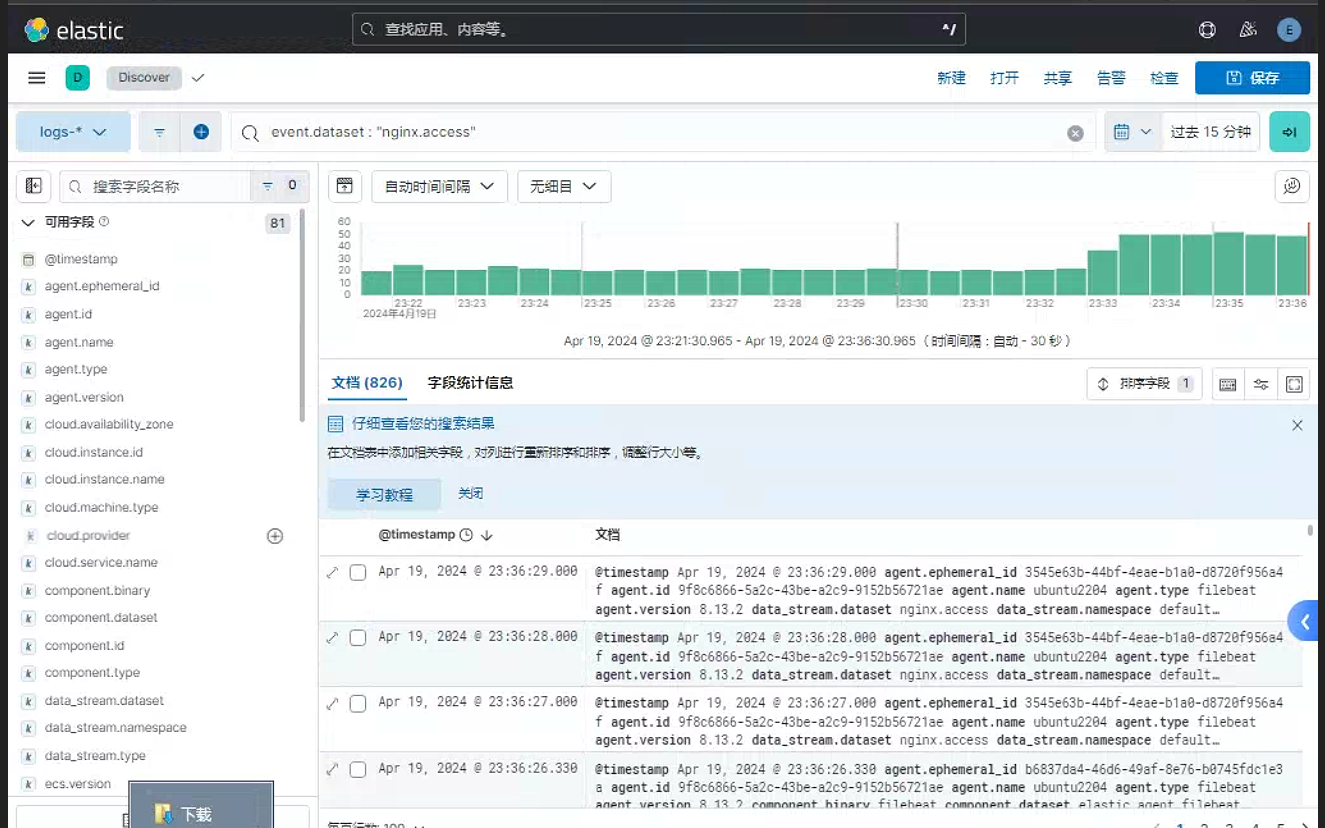Add a filter with the plus icon

pos(201,132)
